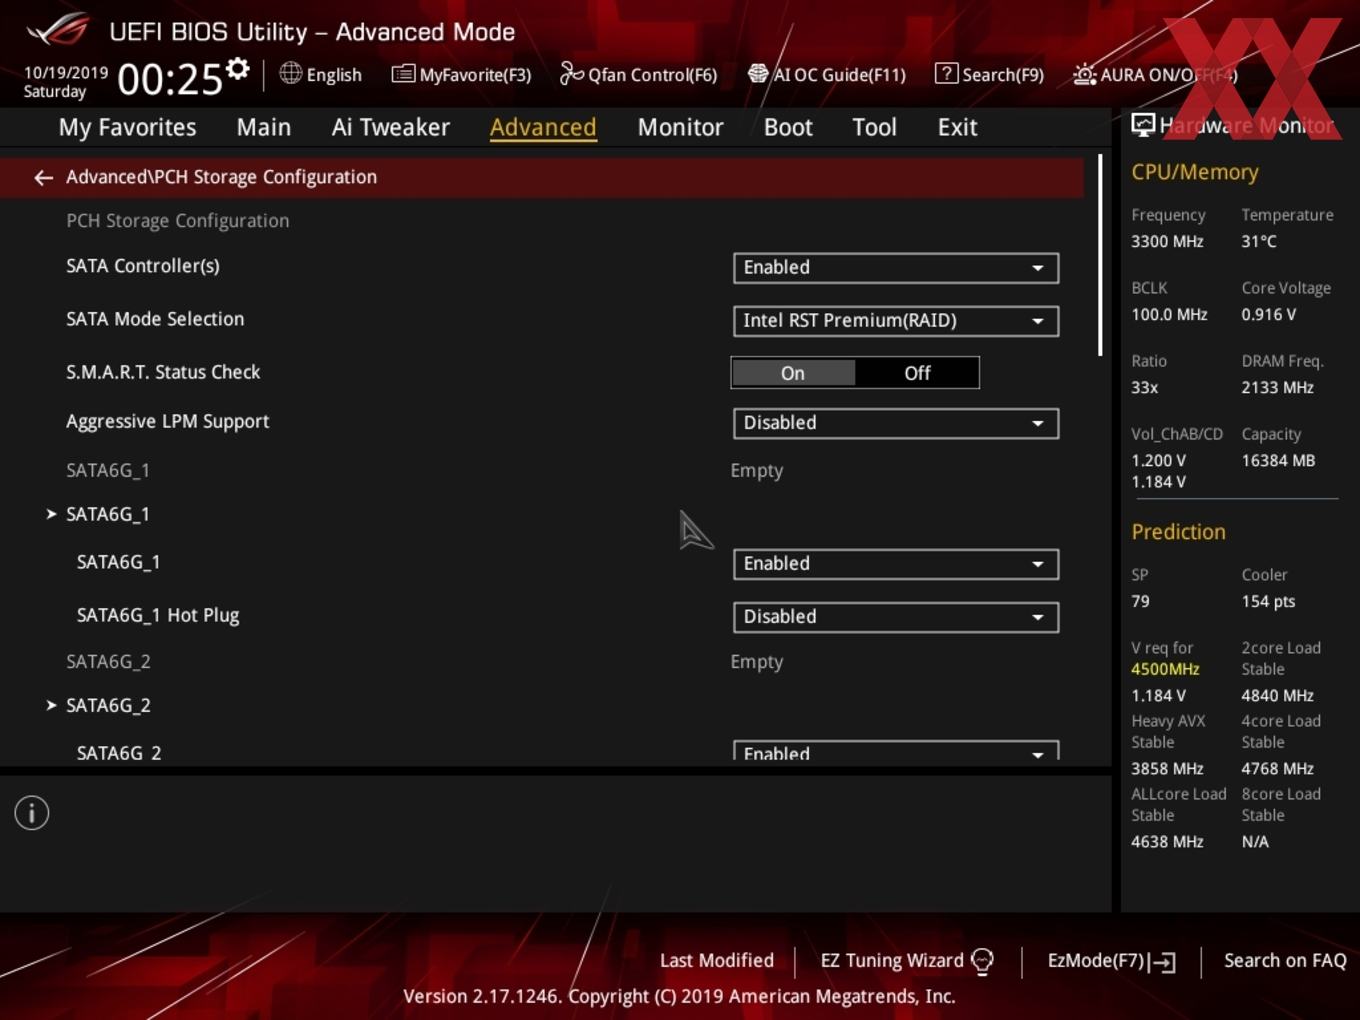Open Qfan Control fan icon
The image size is (1360, 1020).
571,73
